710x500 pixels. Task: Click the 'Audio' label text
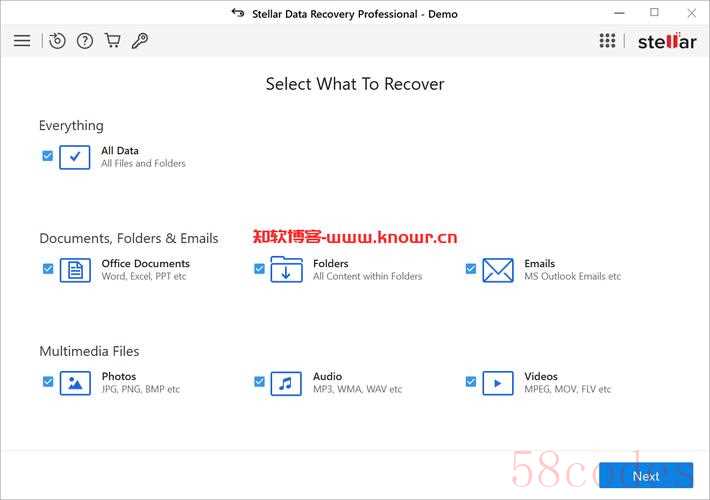(x=327, y=376)
